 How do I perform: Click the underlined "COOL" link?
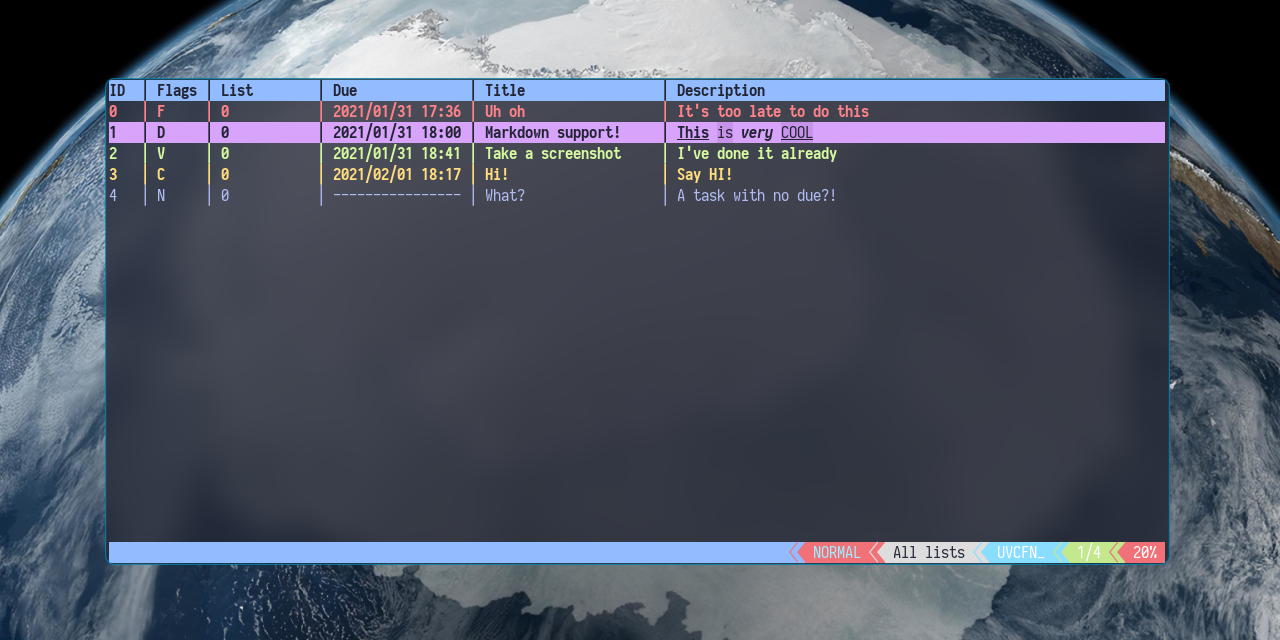pos(797,132)
